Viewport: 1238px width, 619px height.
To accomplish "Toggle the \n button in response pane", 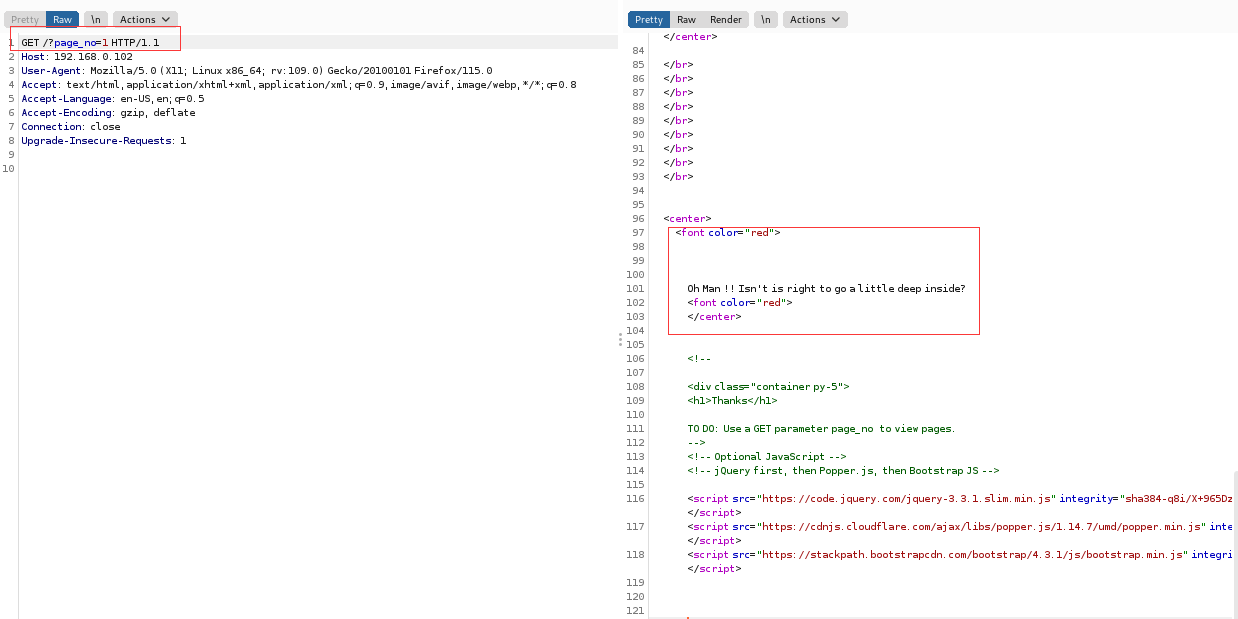I will 765,19.
